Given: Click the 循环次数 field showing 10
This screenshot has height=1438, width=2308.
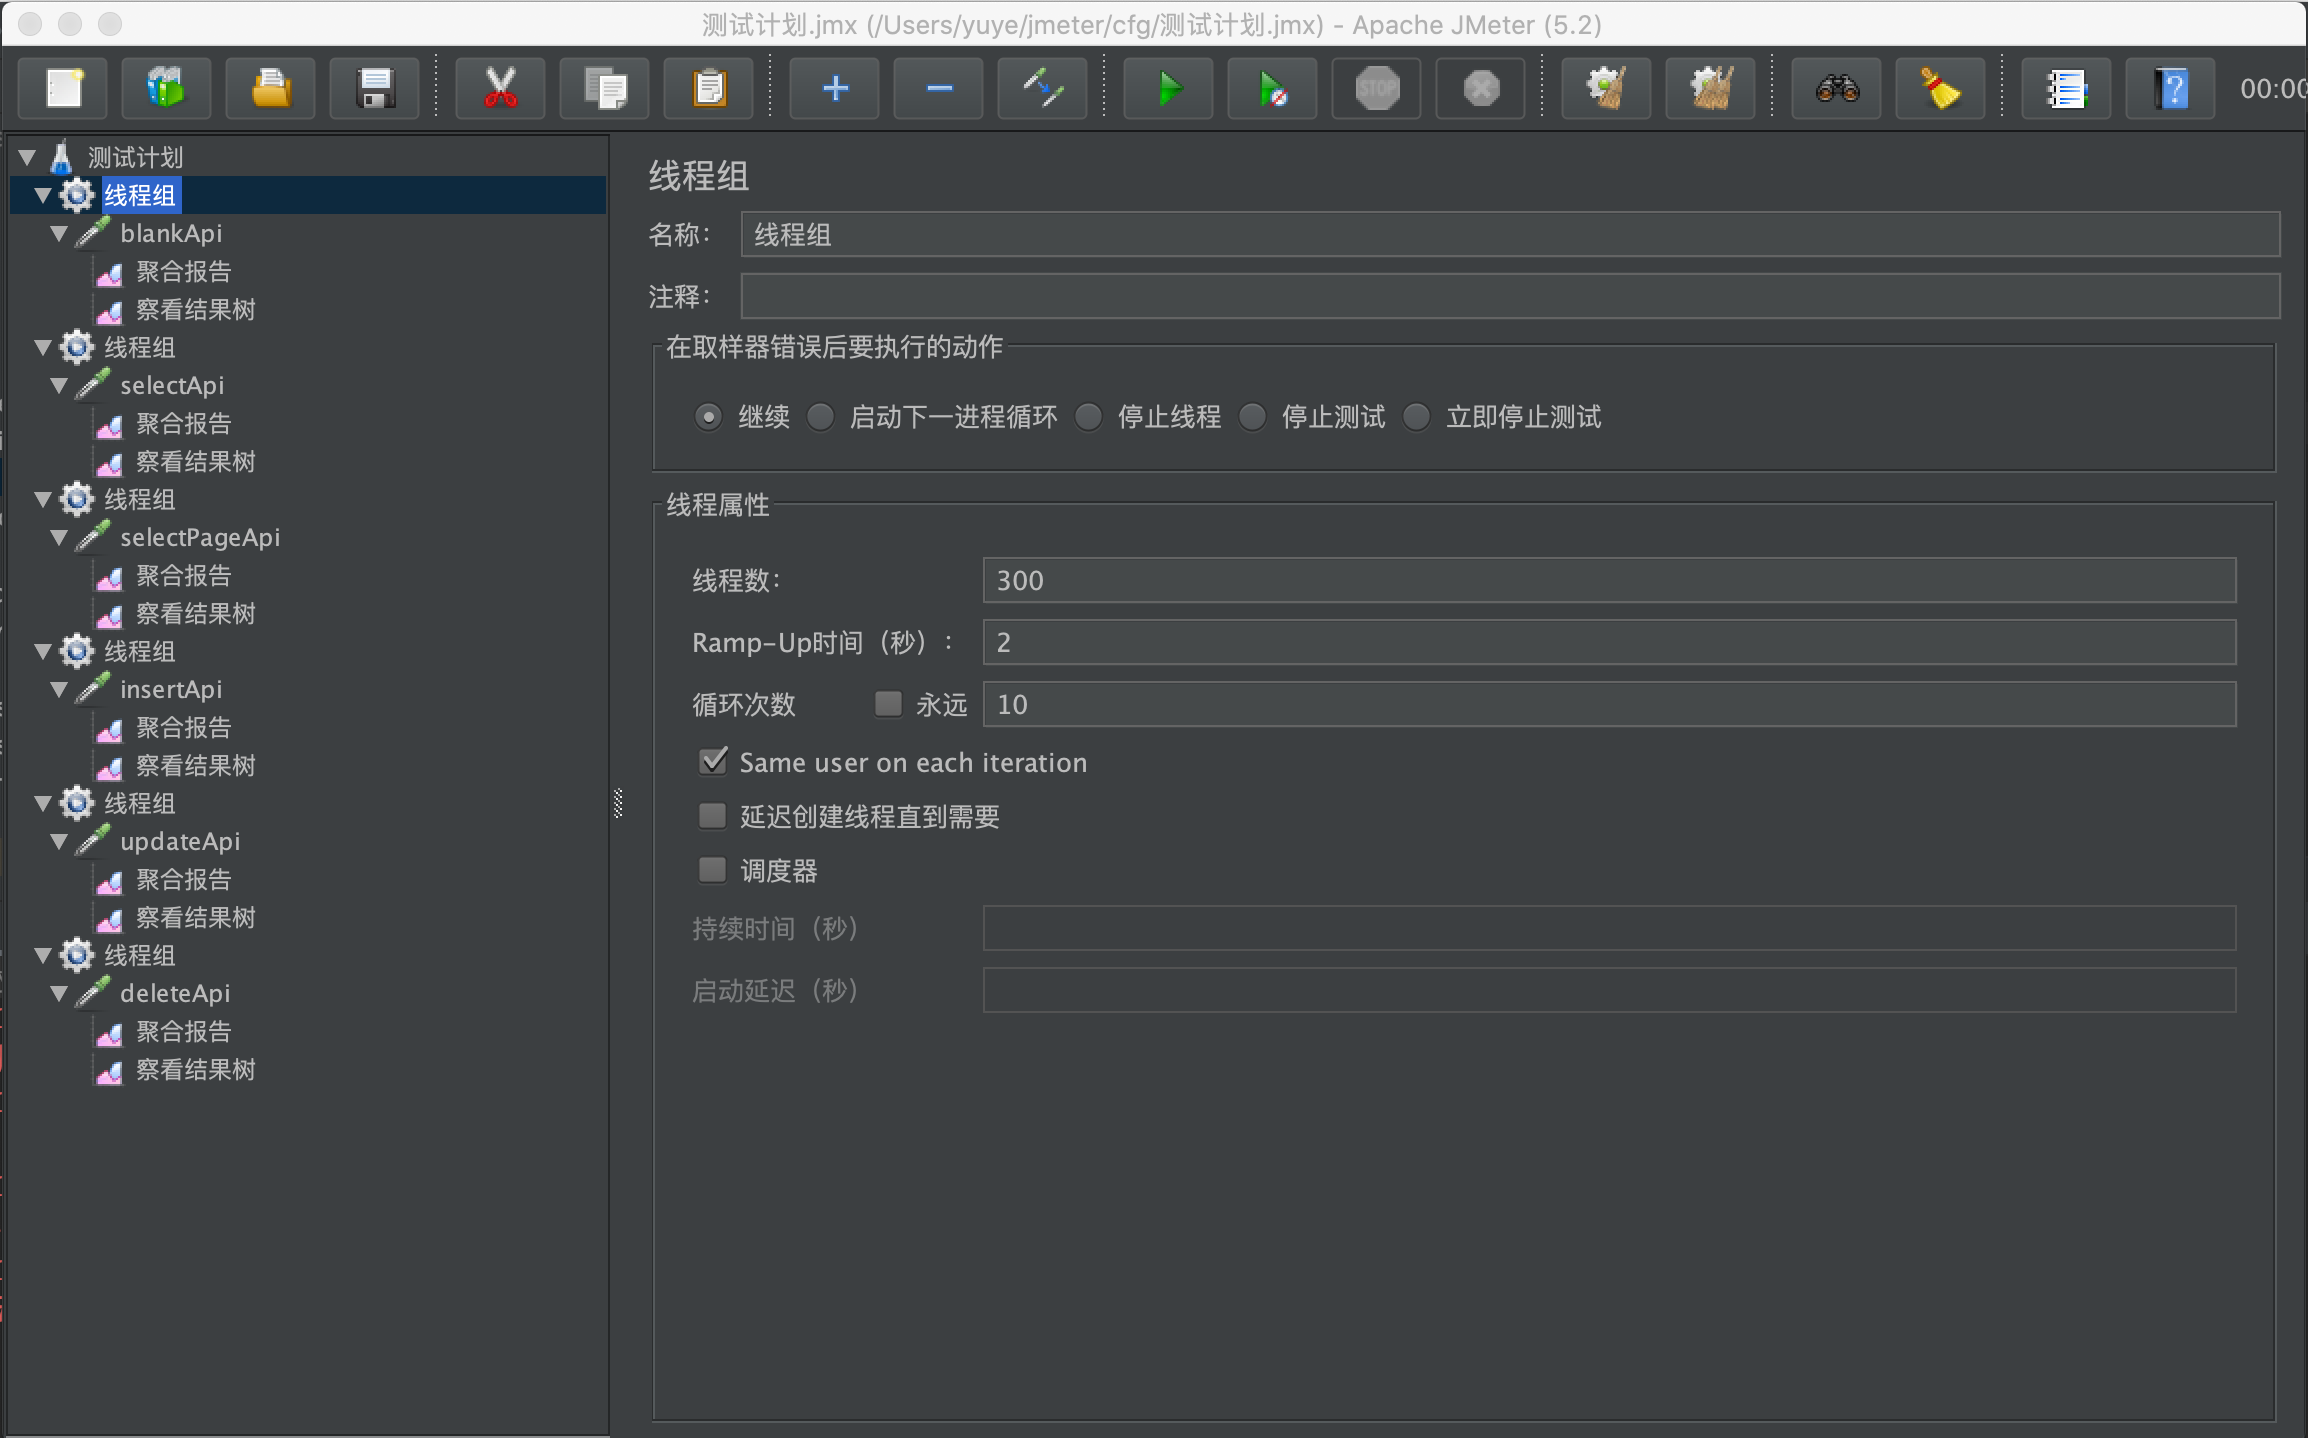Looking at the screenshot, I should point(1610,704).
